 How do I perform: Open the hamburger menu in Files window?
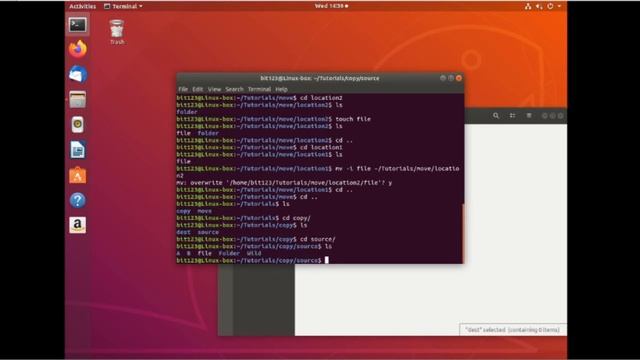pos(529,116)
